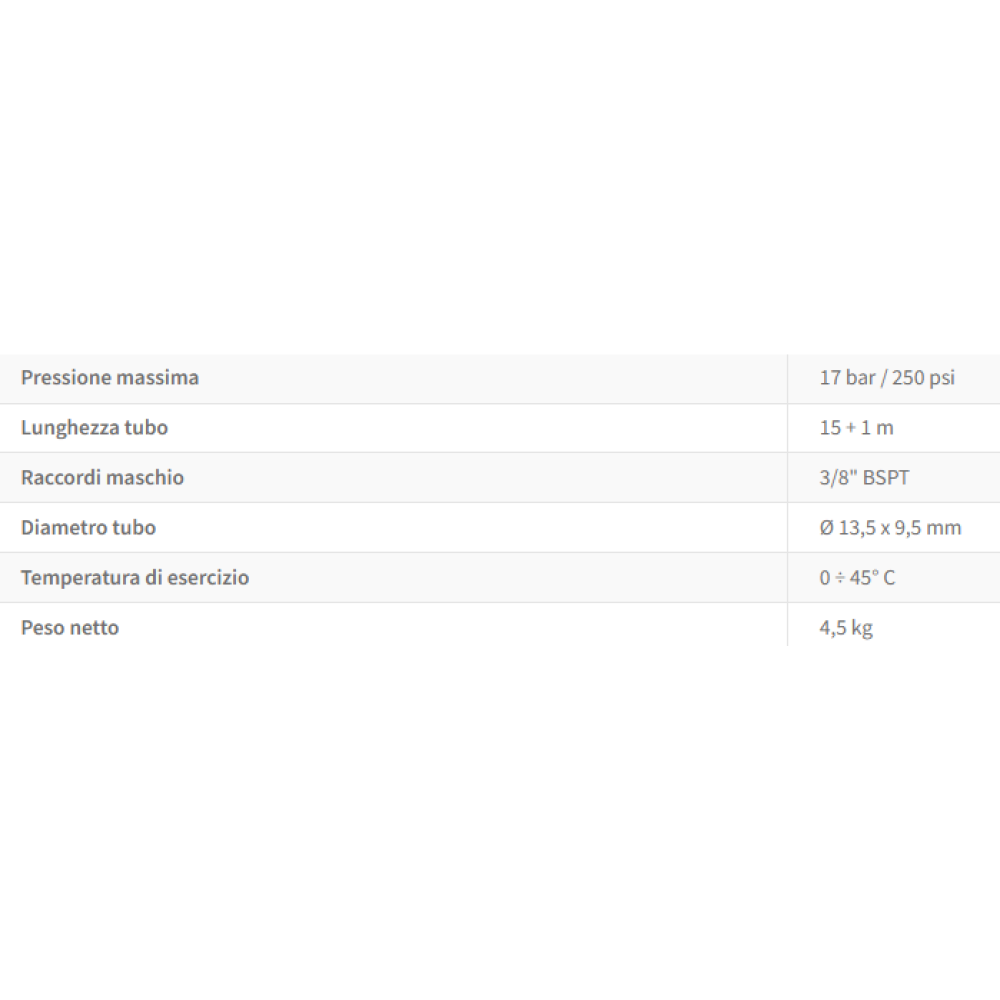Screen dimensions: 1000x1000
Task: Select the "4,5 kg" weight value
Action: click(x=846, y=628)
